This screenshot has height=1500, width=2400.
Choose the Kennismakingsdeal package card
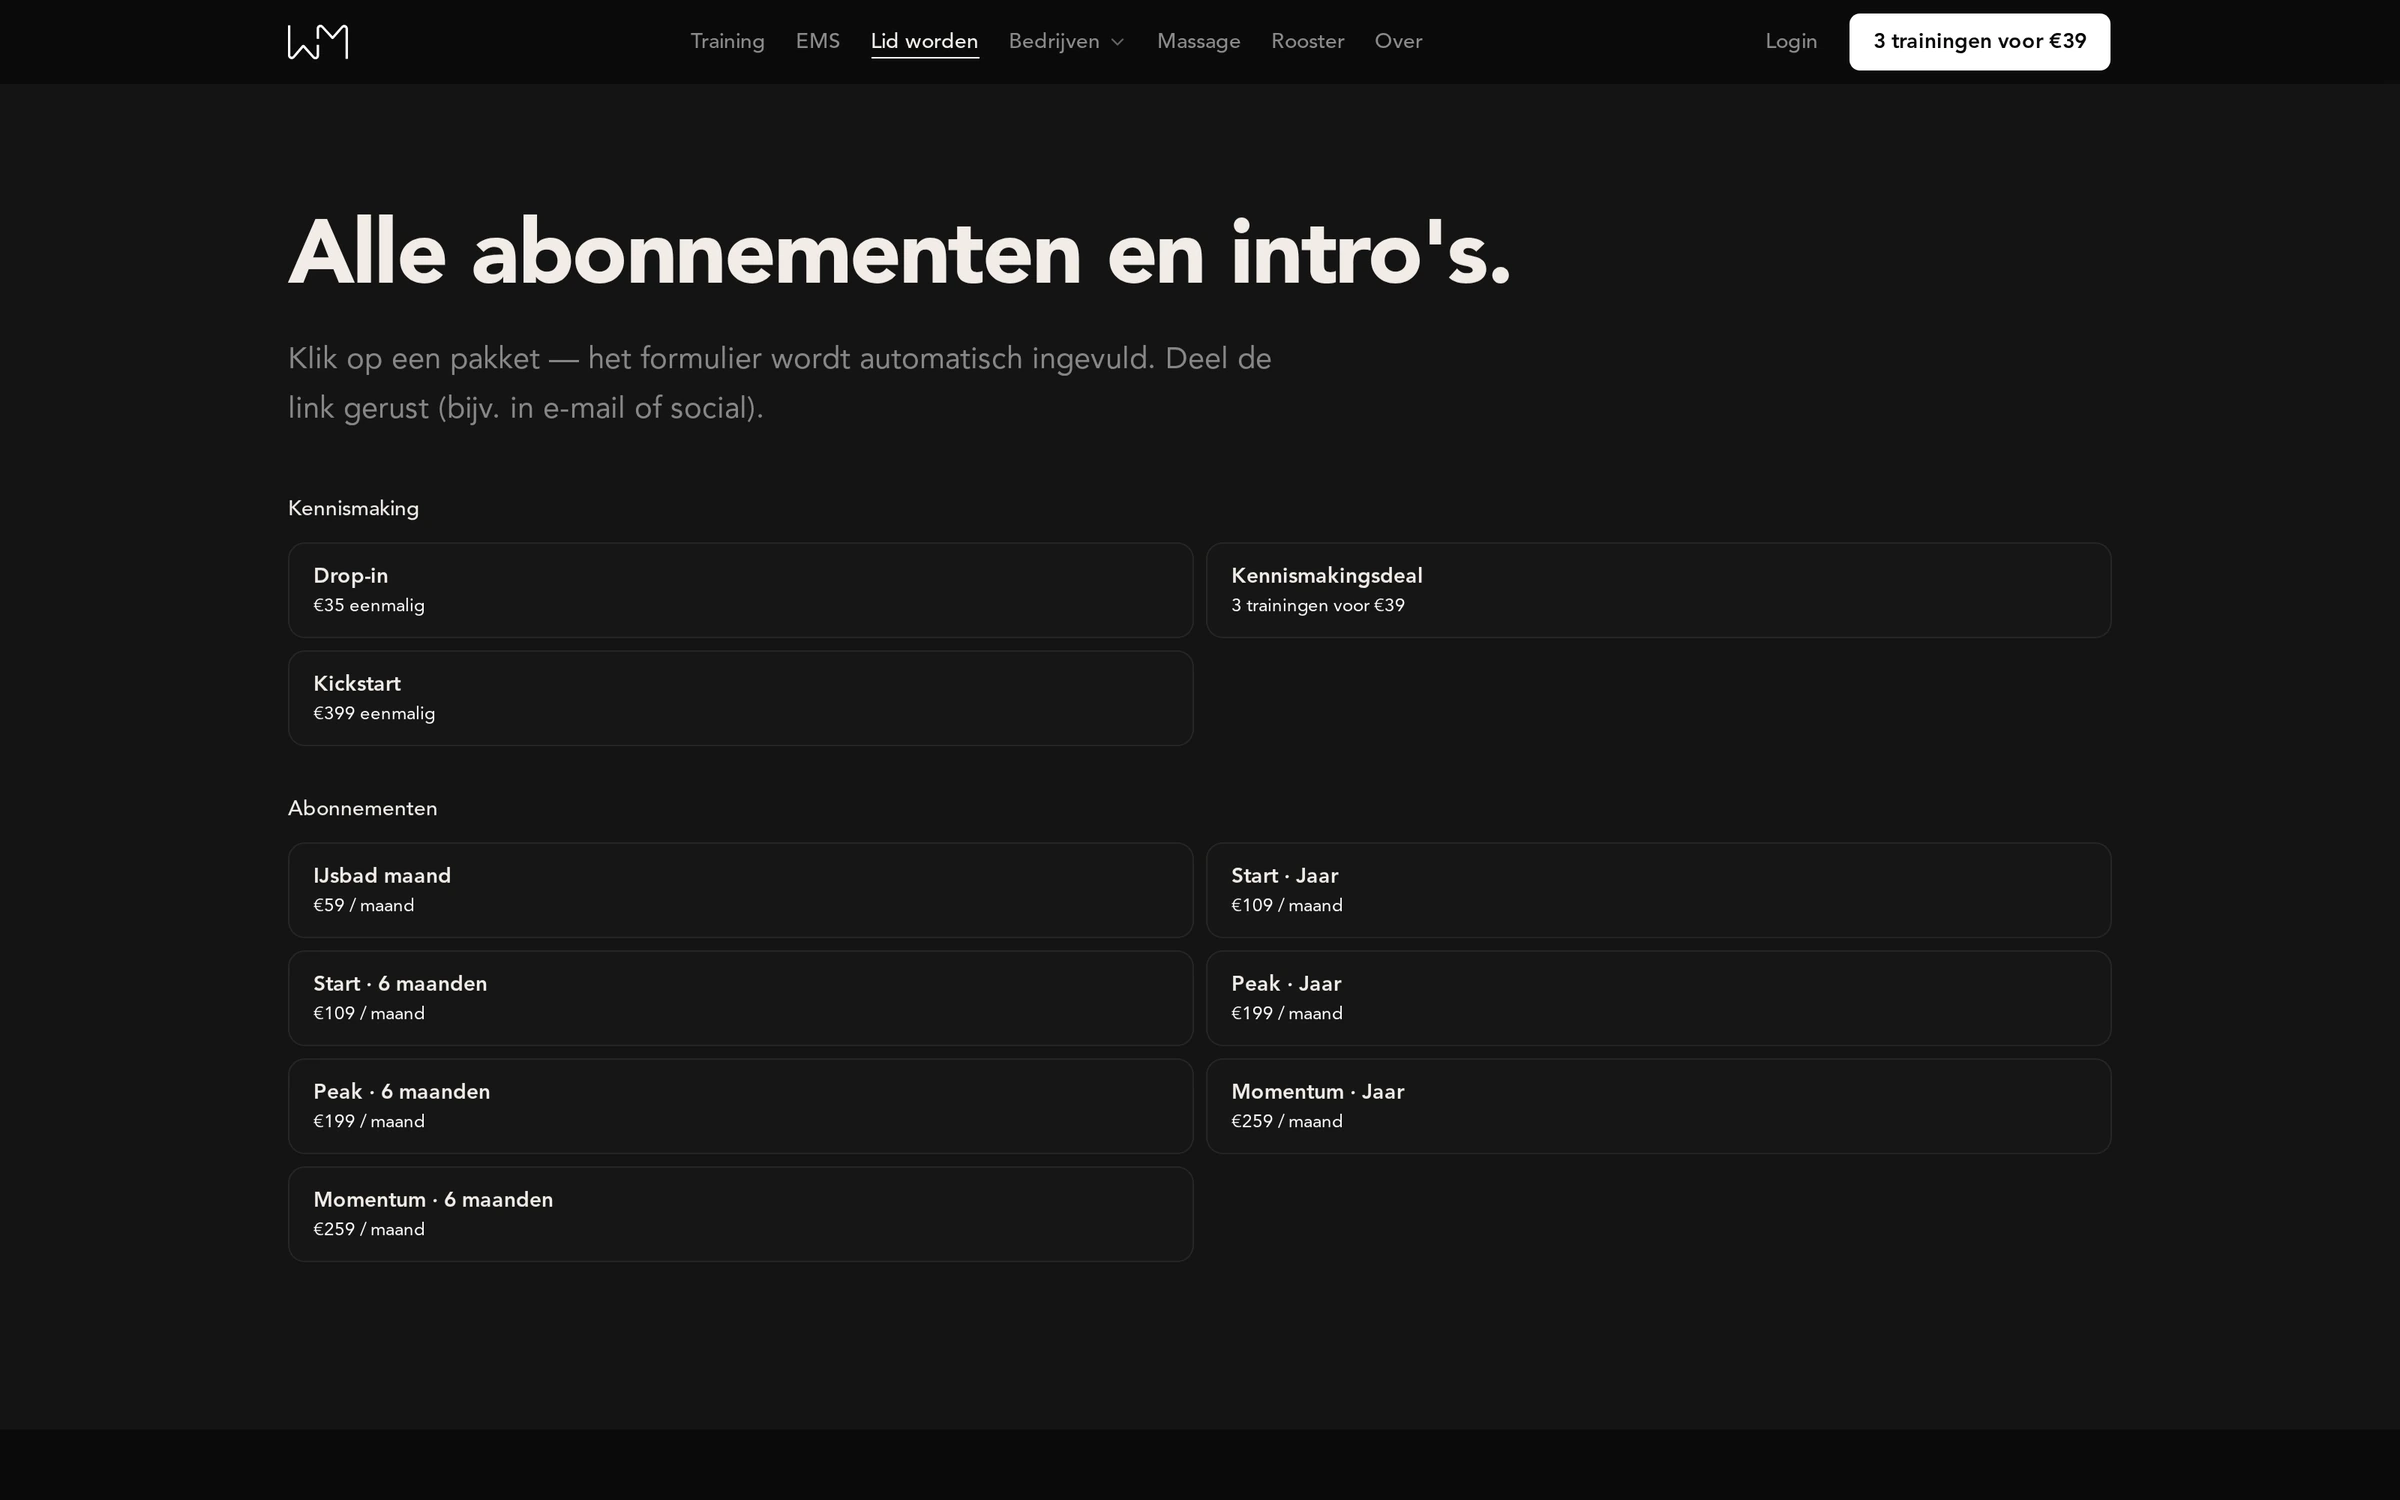(1658, 590)
